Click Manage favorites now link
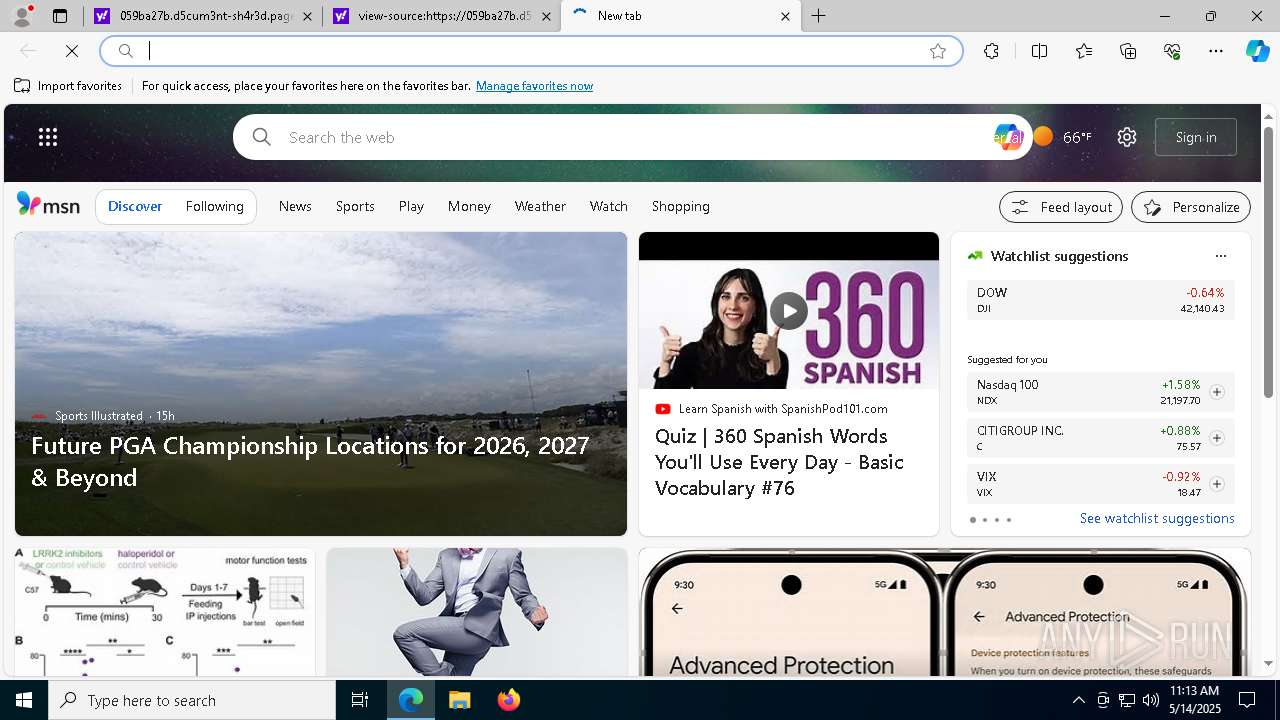This screenshot has width=1280, height=720. (x=534, y=86)
